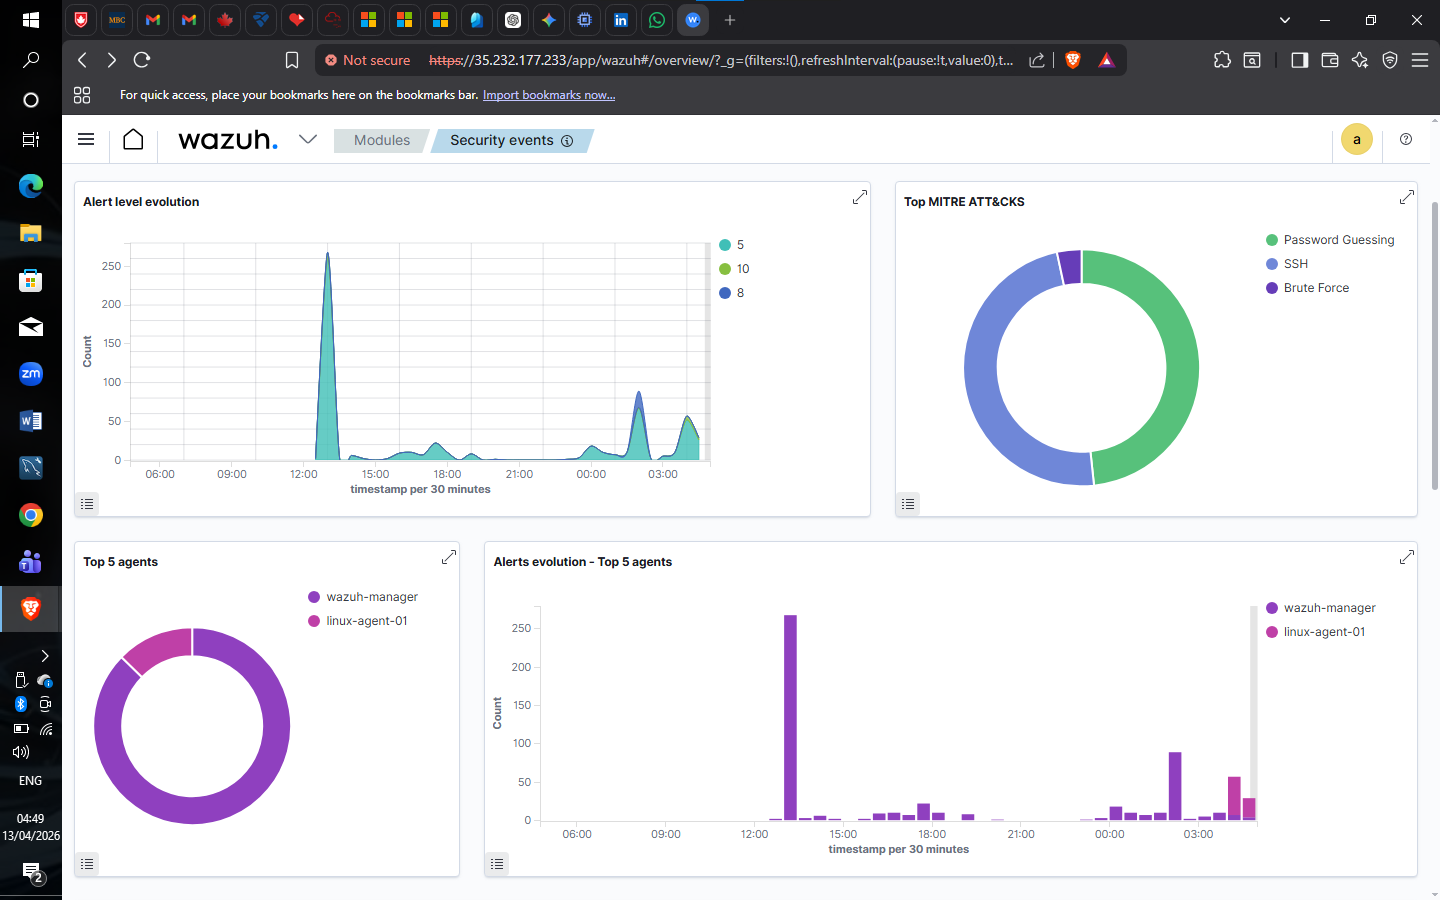1440x900 pixels.
Task: Maximize the Alert level evolution panel
Action: (859, 198)
